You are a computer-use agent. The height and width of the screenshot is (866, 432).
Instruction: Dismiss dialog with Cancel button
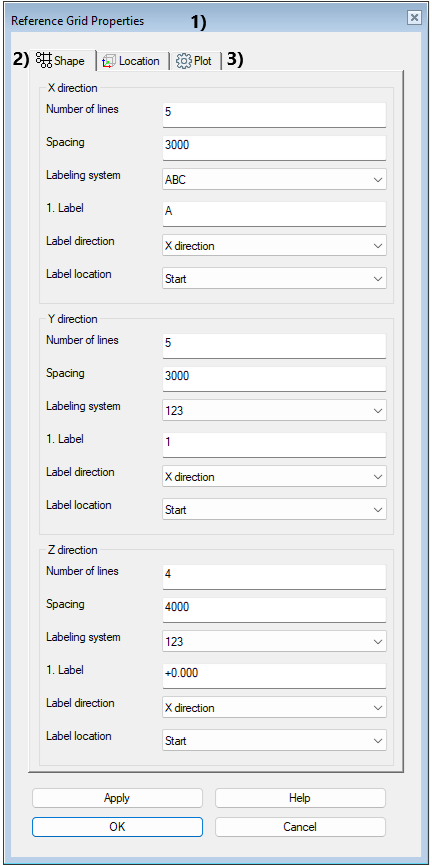pos(300,827)
